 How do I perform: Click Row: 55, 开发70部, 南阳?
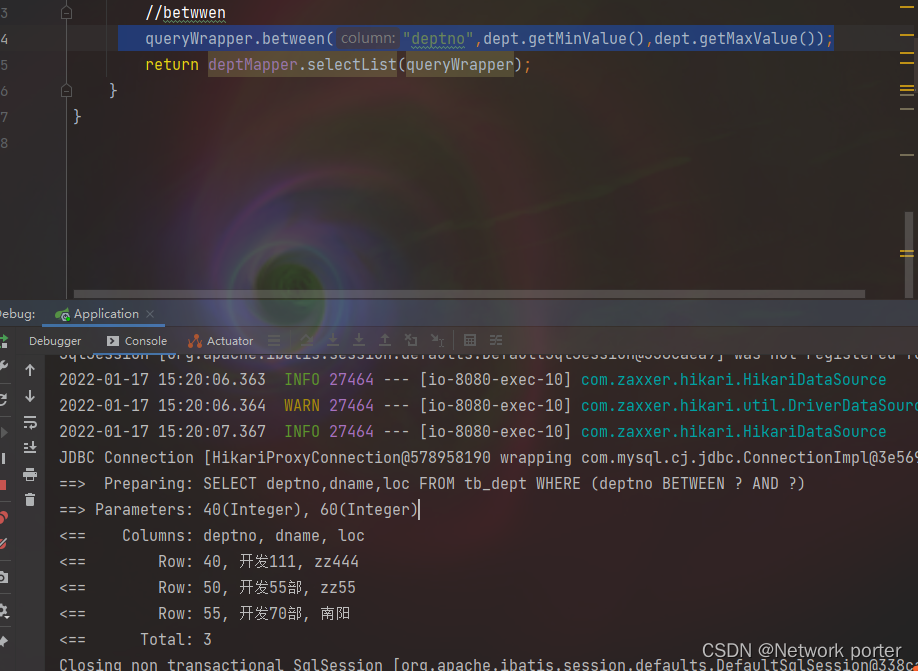[204, 614]
